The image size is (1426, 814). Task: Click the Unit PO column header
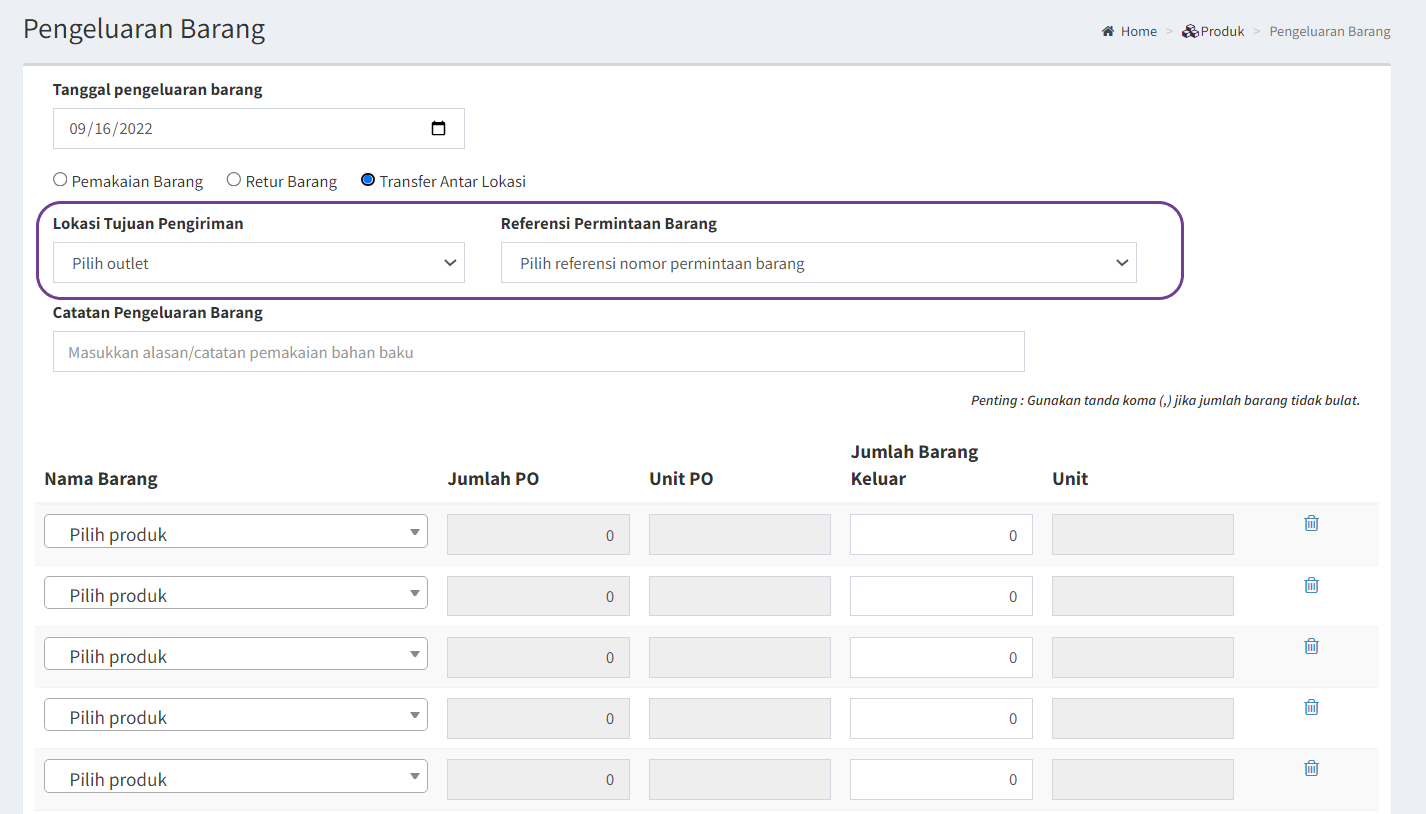click(681, 478)
